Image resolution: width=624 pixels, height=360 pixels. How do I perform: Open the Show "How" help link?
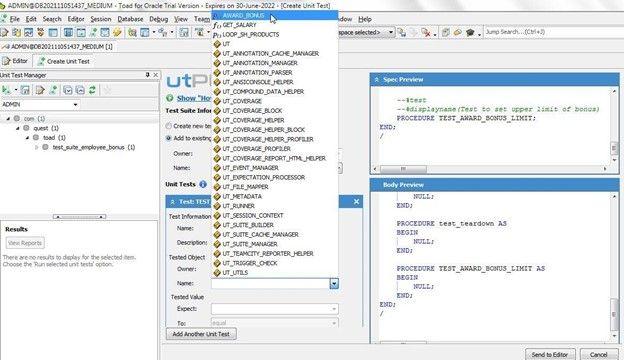pos(194,98)
